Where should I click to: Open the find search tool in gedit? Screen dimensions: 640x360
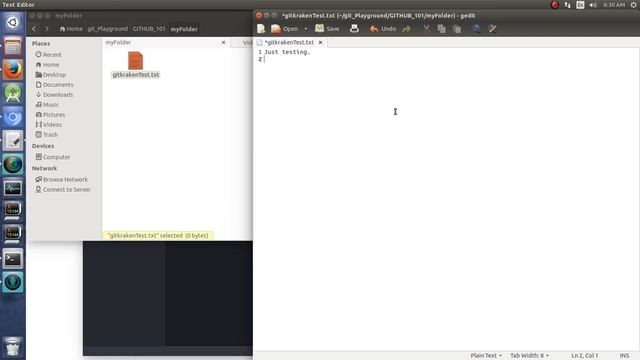click(476, 29)
